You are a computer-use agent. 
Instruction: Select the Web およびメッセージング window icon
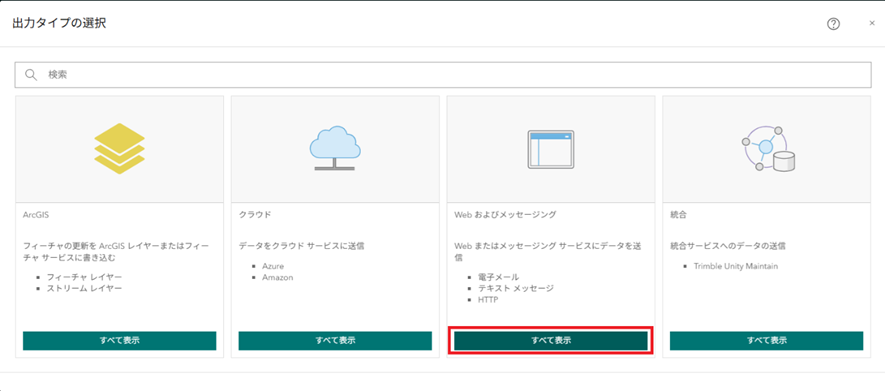tap(551, 150)
